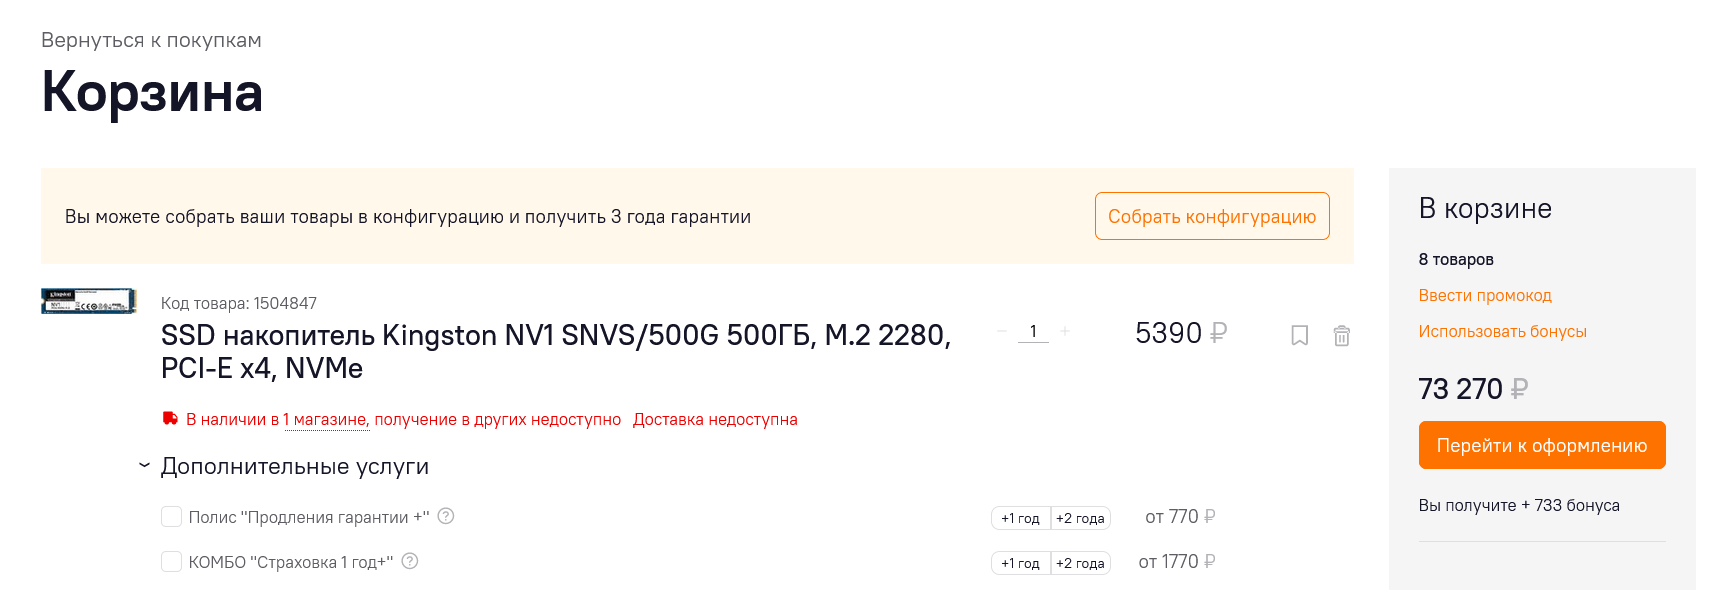The height and width of the screenshot is (594, 1718).
Task: Choose +2 года for KOMBO insurance
Action: coord(1080,563)
